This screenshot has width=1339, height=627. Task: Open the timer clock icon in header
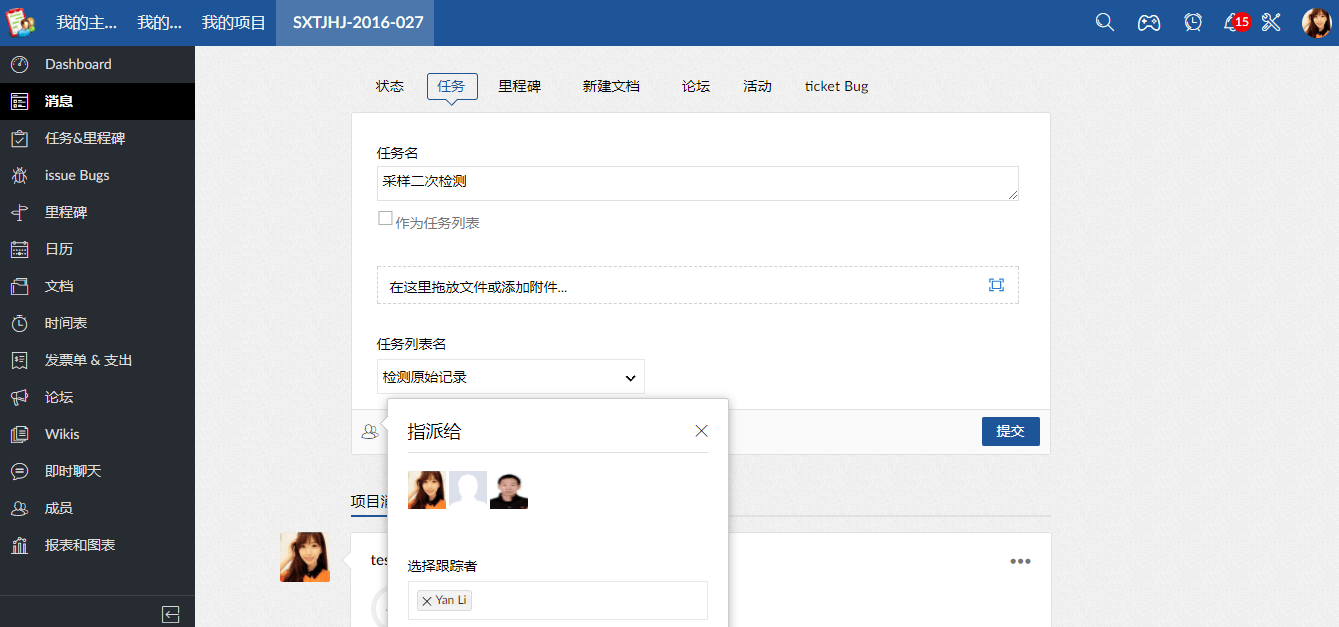pos(1192,22)
